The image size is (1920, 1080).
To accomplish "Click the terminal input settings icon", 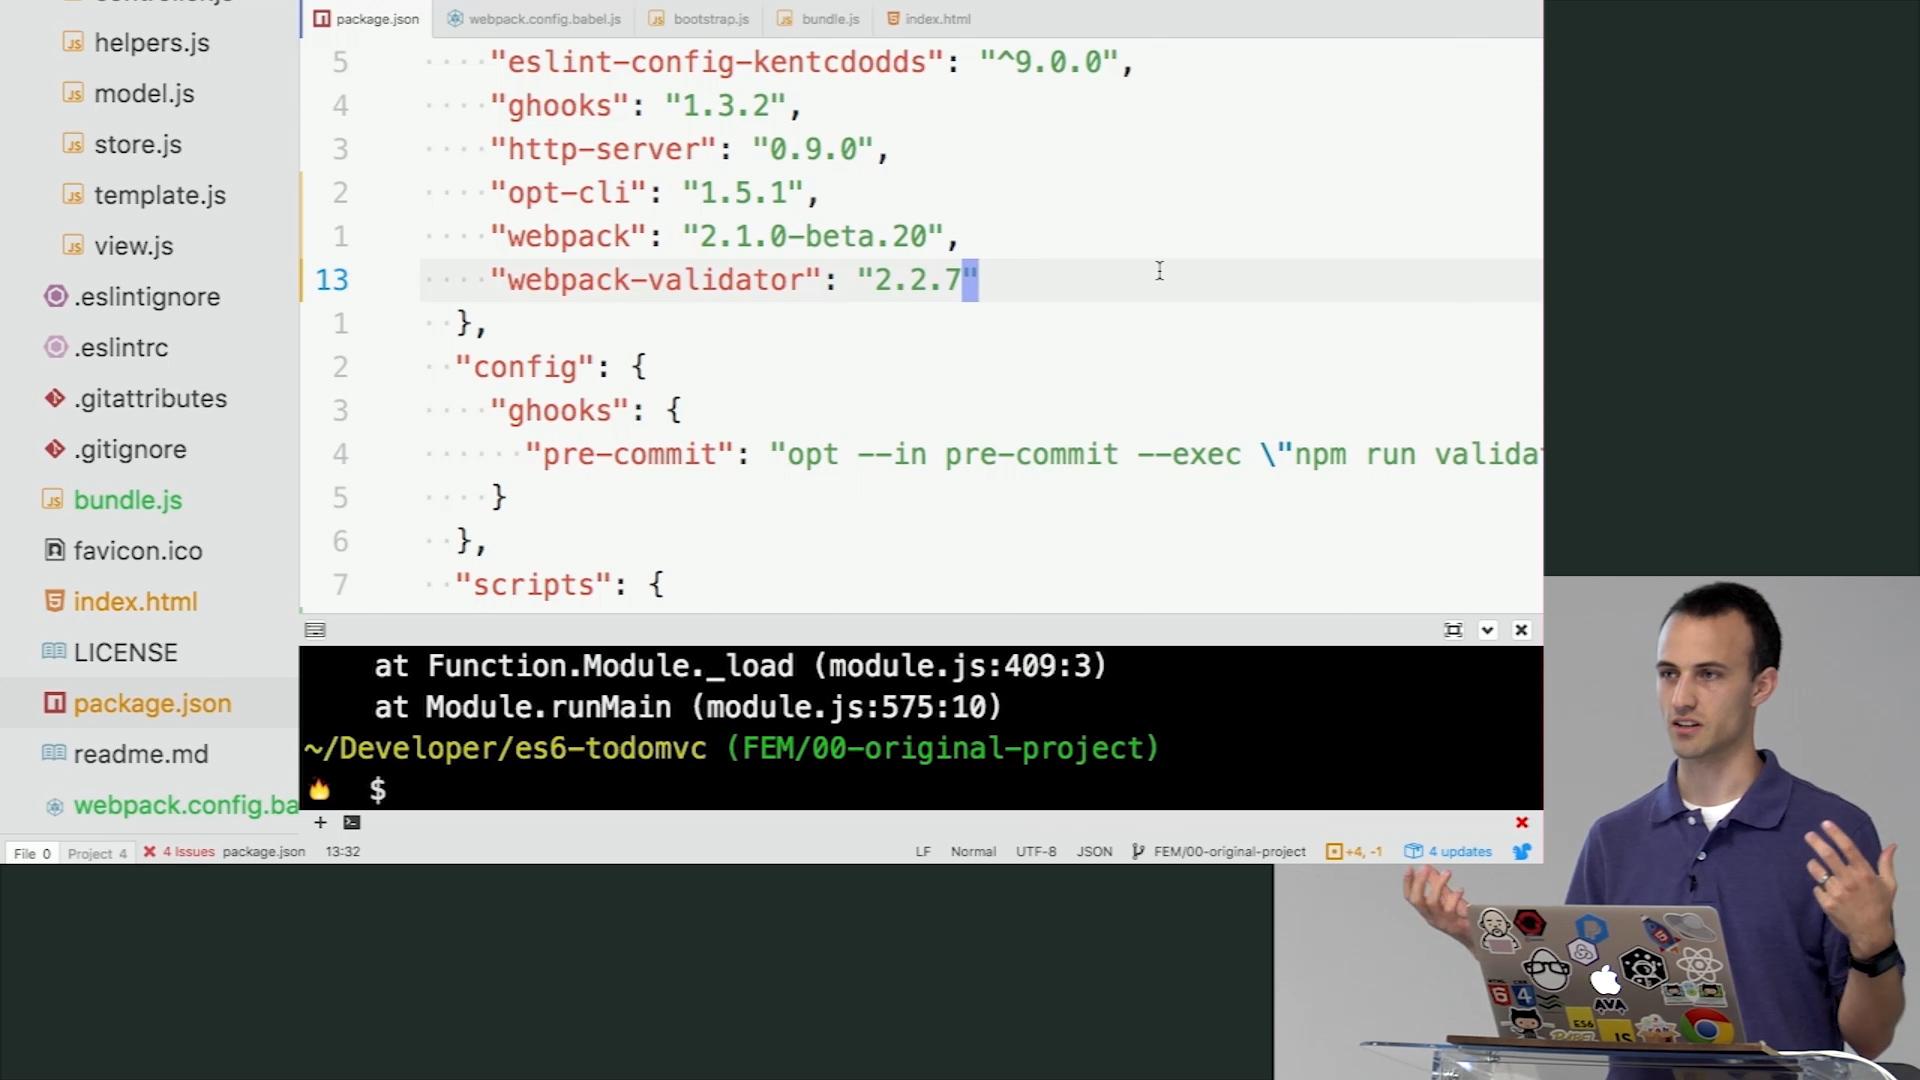I will [x=315, y=630].
